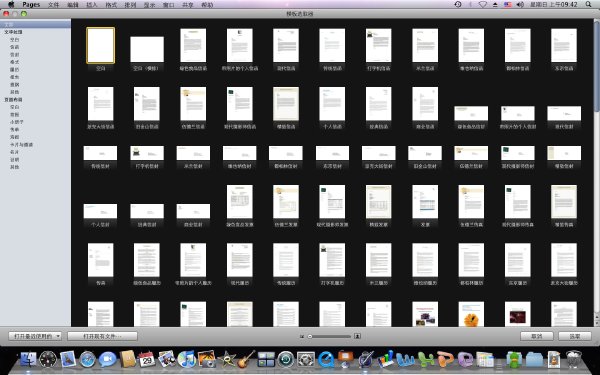Click Time Machine status icon in menu bar

(458, 5)
